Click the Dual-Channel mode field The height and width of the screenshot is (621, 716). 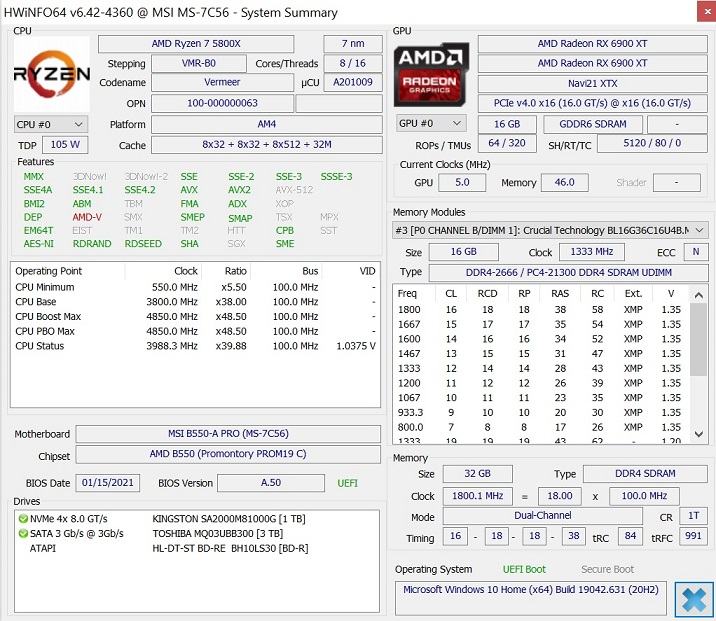[x=542, y=516]
